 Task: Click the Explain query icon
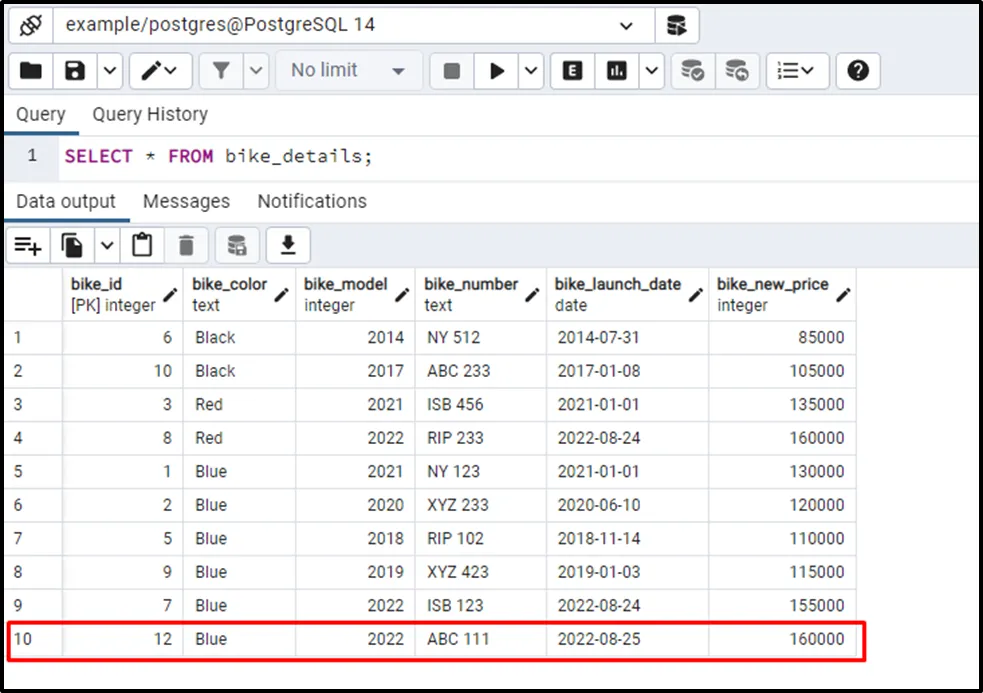tap(573, 71)
